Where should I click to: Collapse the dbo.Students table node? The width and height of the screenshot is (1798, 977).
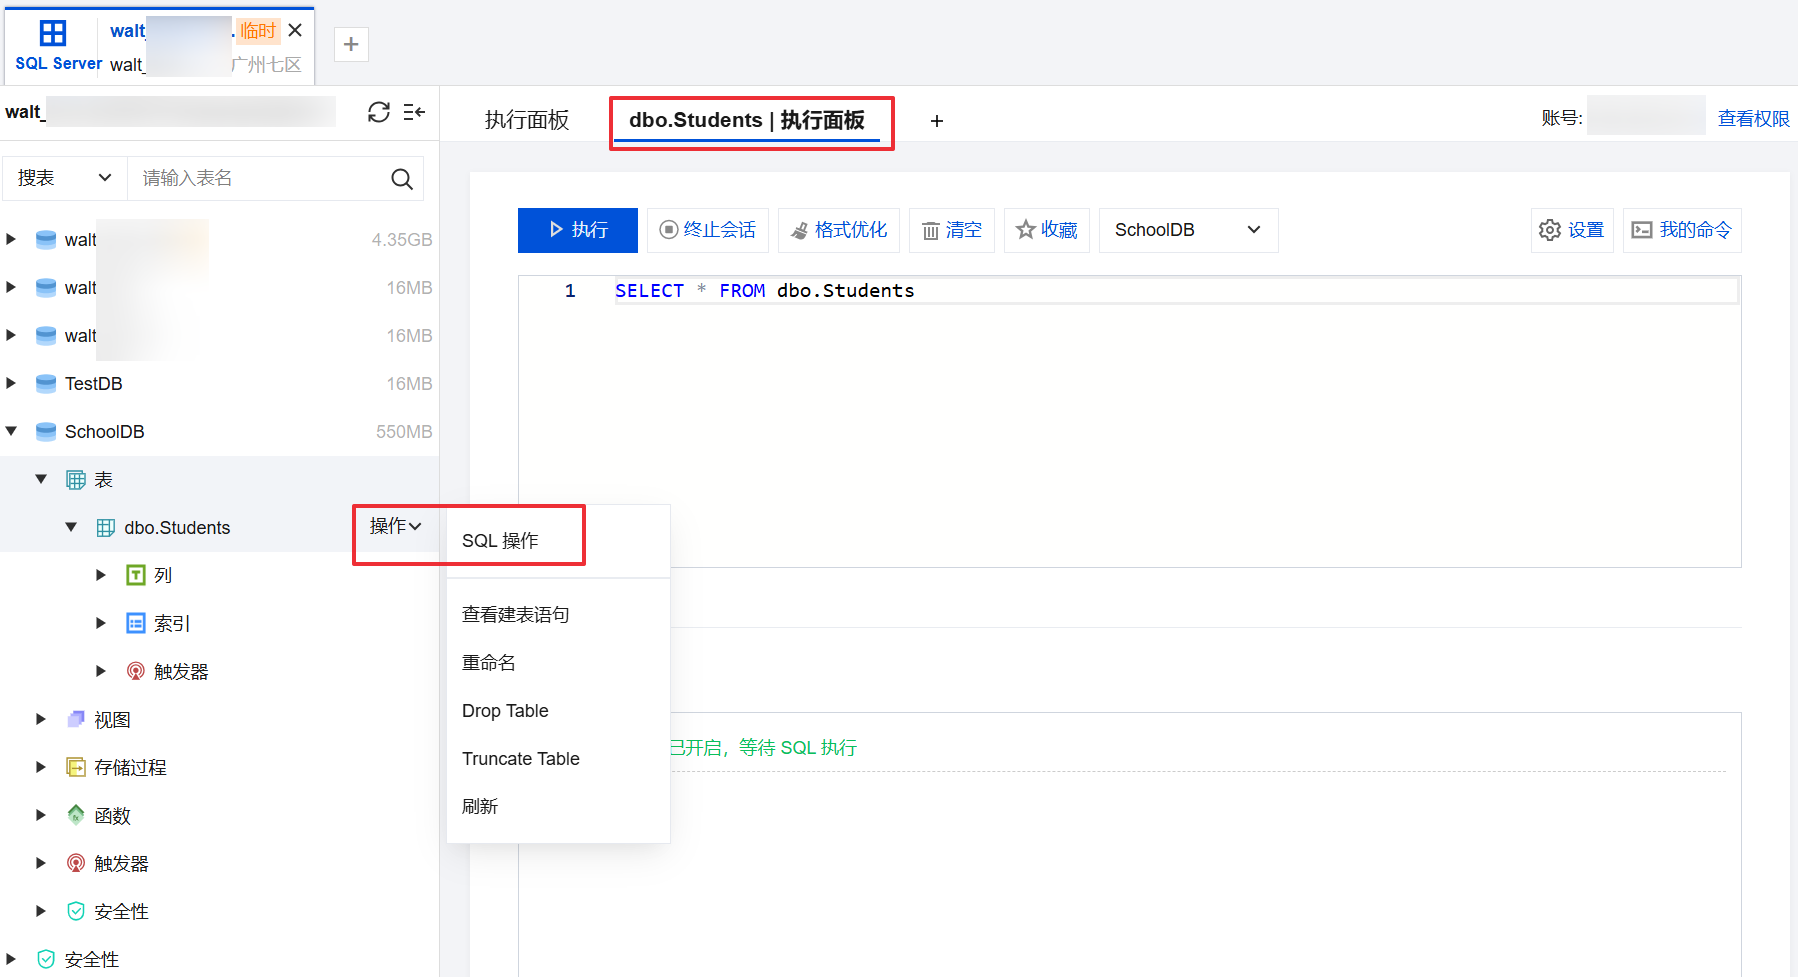[71, 527]
